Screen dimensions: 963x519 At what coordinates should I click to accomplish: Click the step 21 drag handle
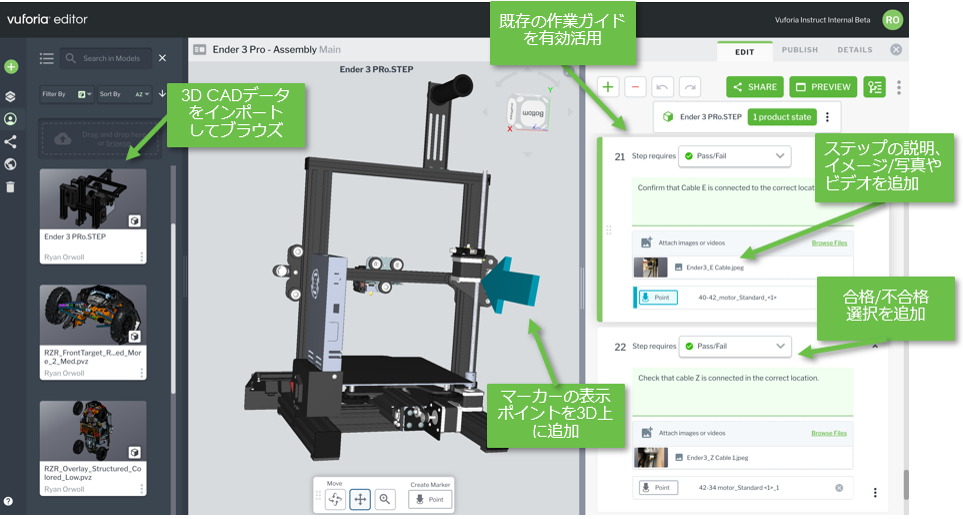pos(609,230)
